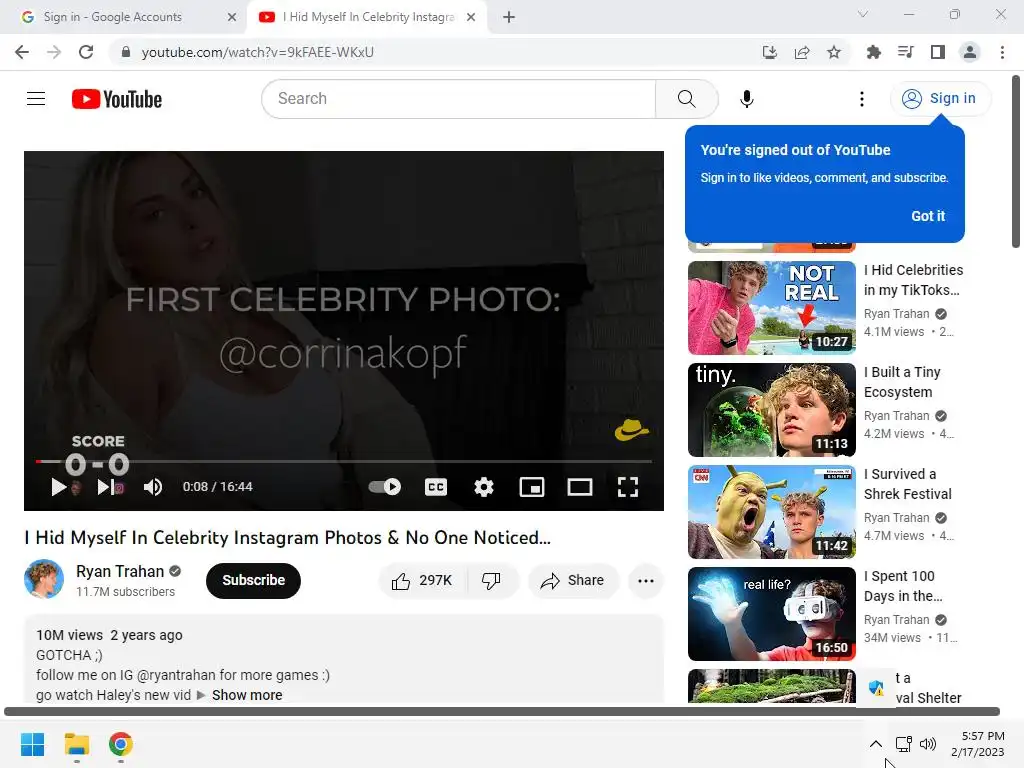Screen dimensions: 1024x768
Task: Toggle the autoplay switch
Action: pyautogui.click(x=385, y=487)
